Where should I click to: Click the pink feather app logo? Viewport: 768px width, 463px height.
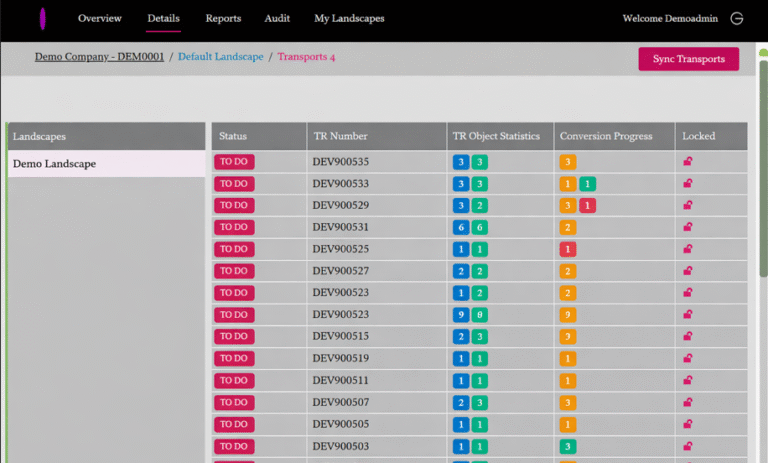pos(43,19)
